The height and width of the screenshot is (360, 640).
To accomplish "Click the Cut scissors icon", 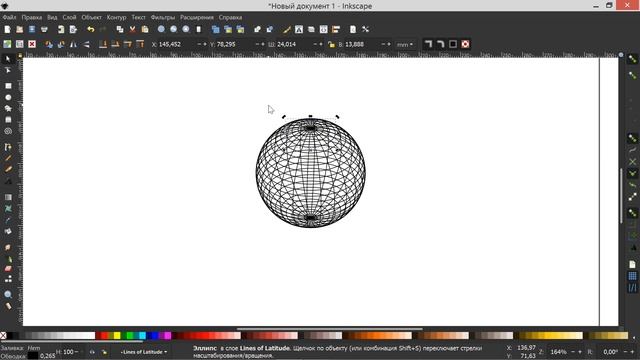I will click(x=132, y=29).
